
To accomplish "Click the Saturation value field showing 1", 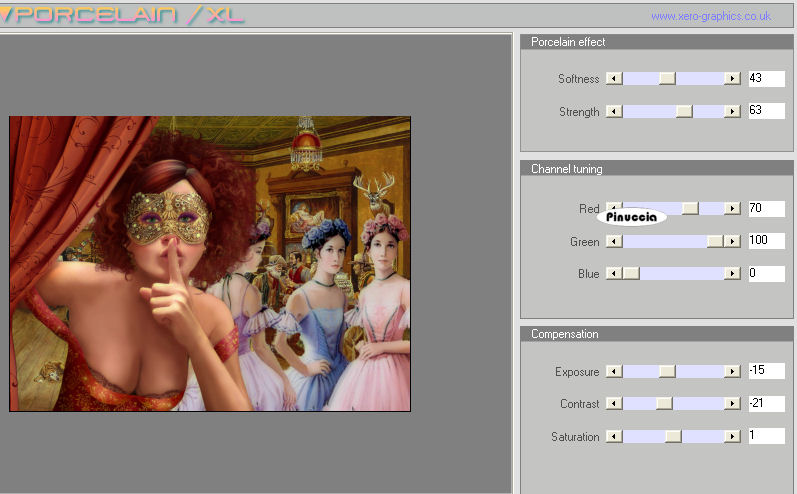I will click(767, 436).
